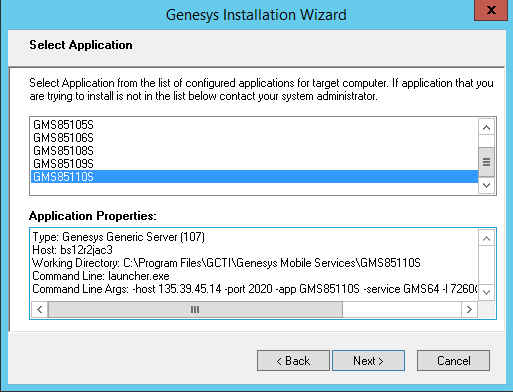Proceed using the Next button
This screenshot has width=513, height=392.
click(x=368, y=360)
